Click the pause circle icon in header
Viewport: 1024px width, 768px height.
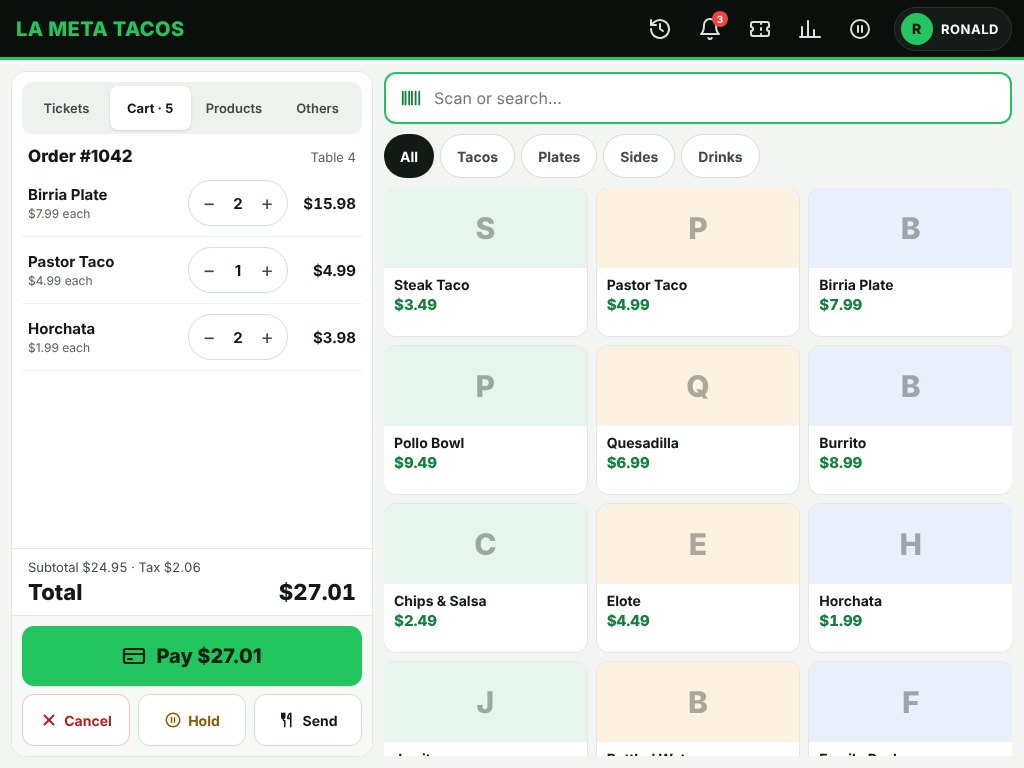click(859, 29)
